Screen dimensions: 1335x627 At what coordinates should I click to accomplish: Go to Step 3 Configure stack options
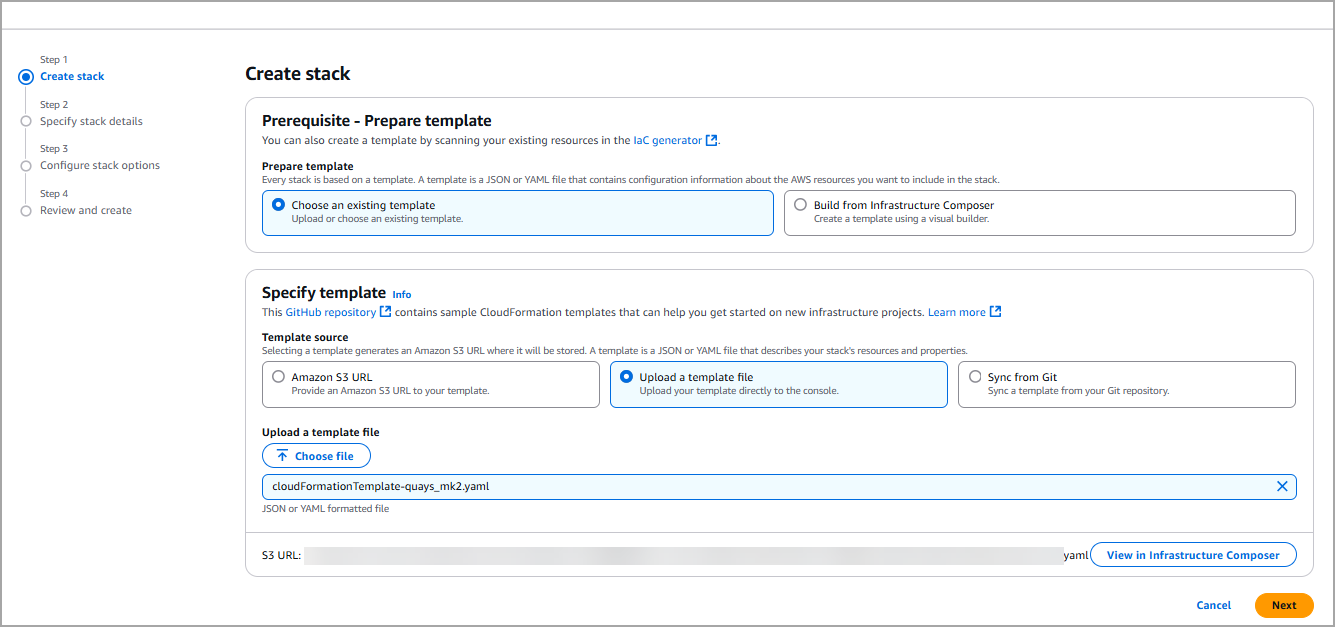point(99,166)
